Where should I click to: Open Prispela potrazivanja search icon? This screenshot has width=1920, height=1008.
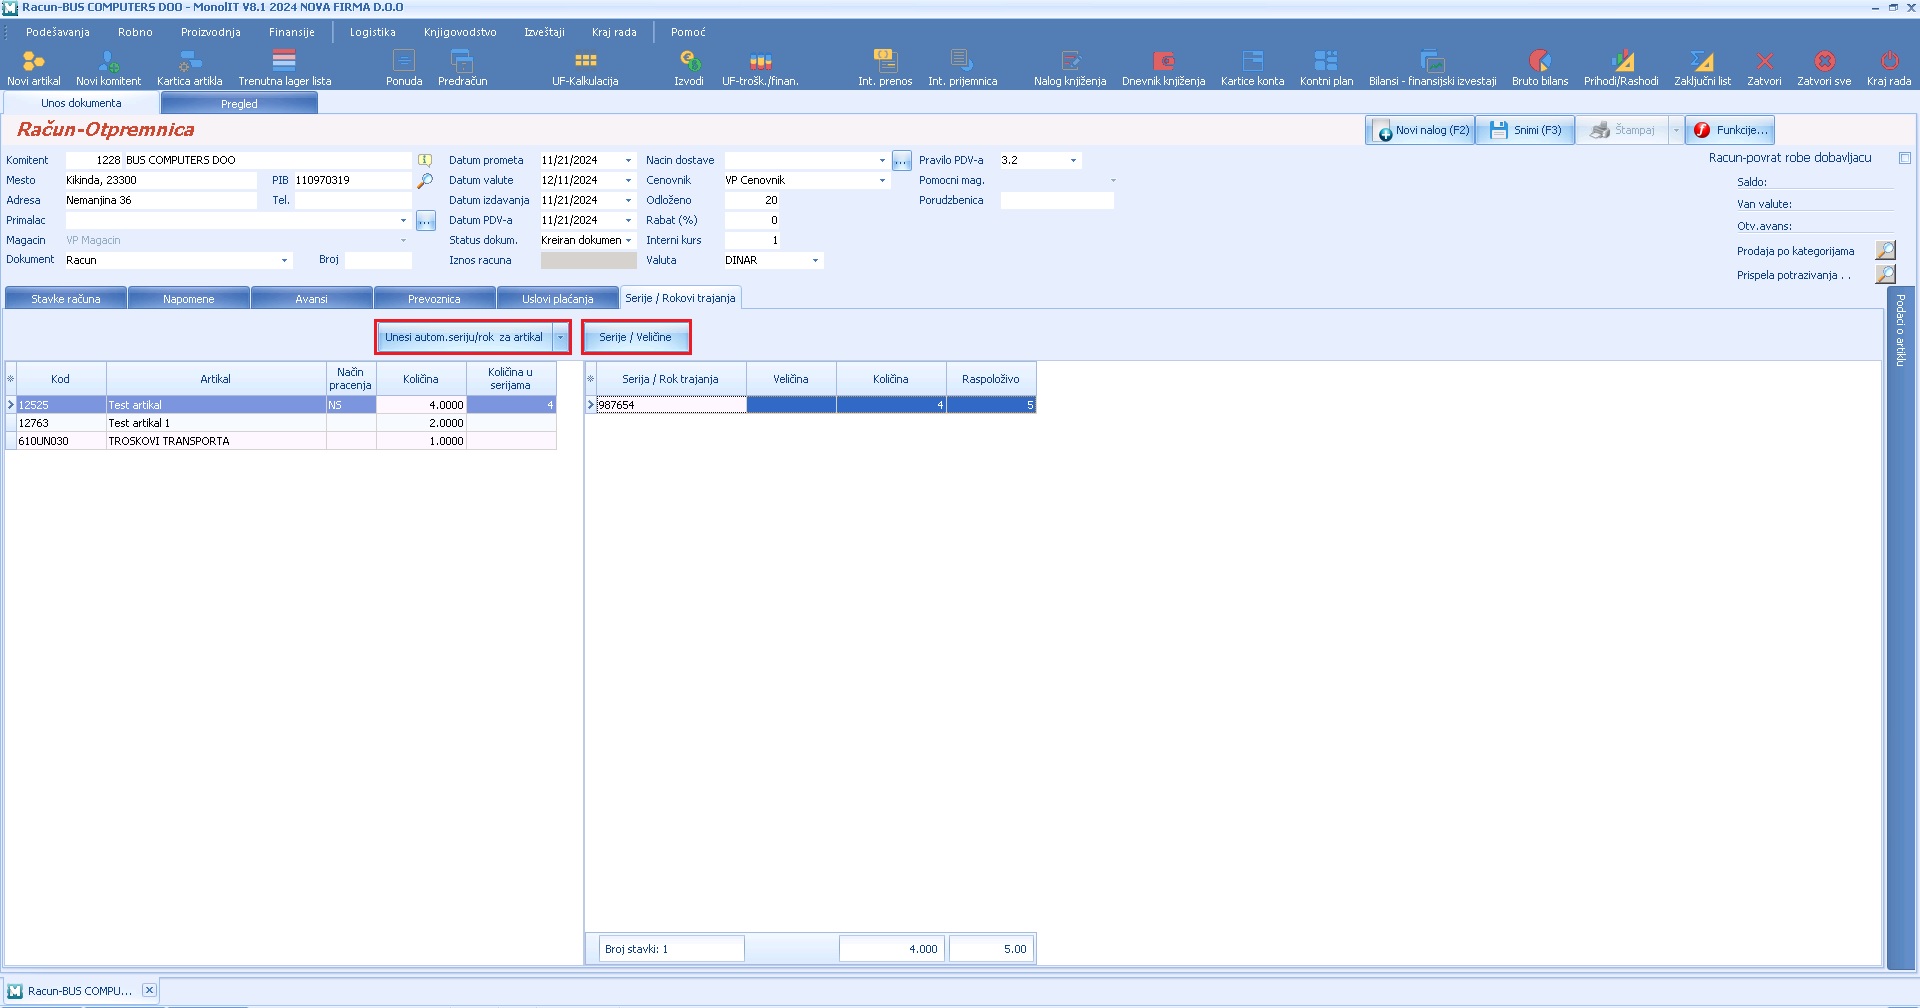(1885, 274)
